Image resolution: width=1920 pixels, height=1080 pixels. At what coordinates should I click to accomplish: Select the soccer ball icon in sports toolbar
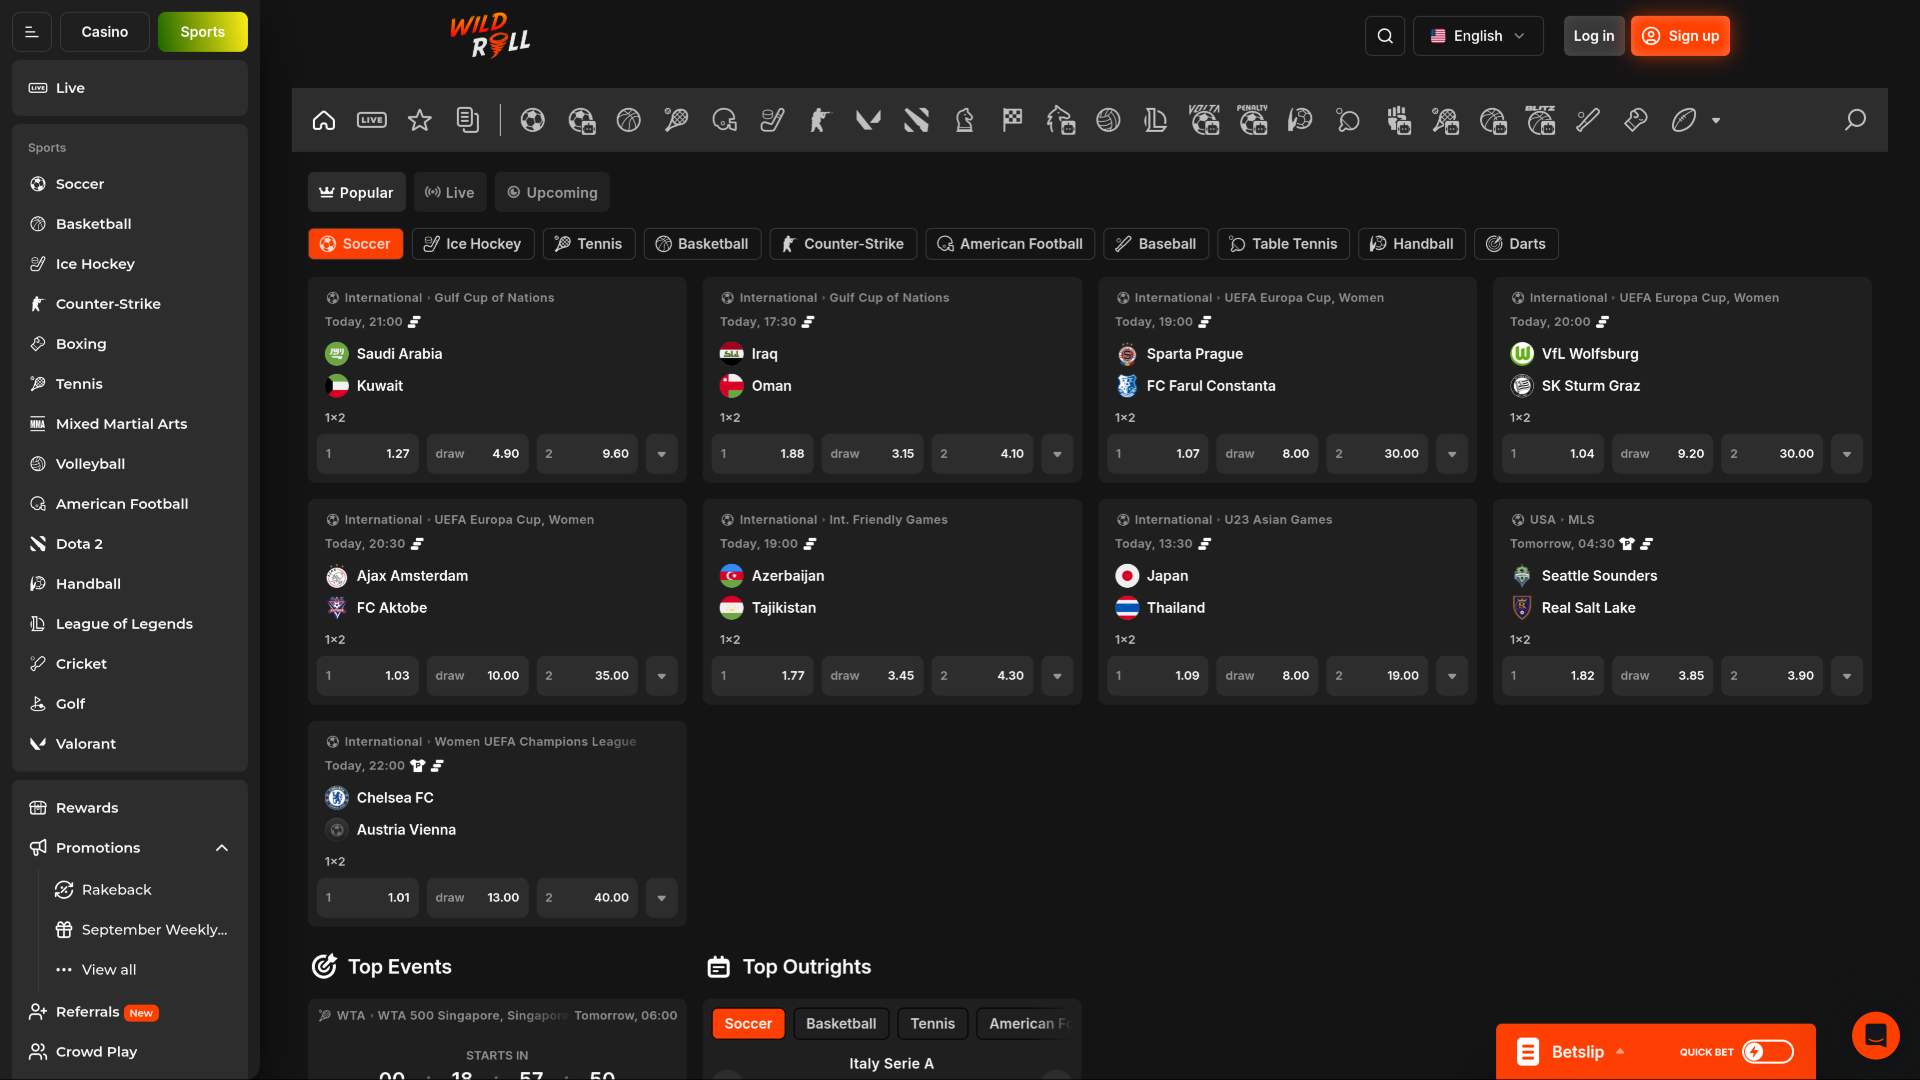tap(533, 120)
